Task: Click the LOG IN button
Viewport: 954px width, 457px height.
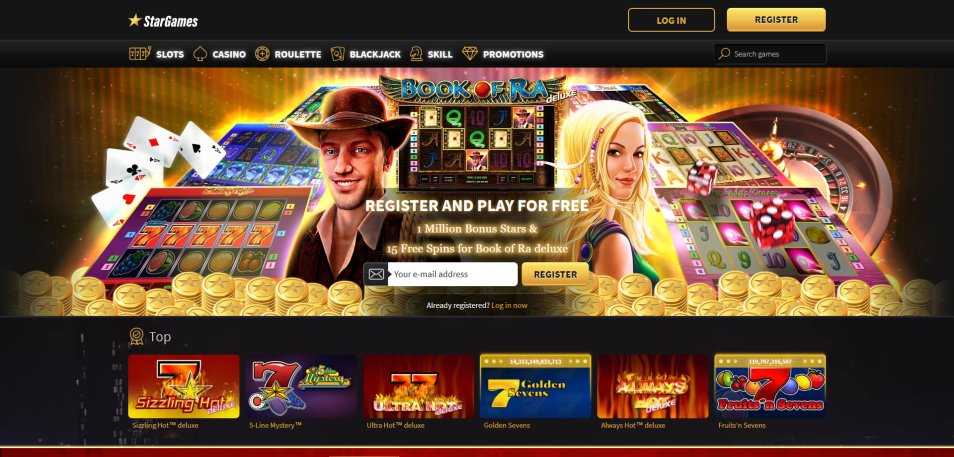Action: [x=671, y=20]
